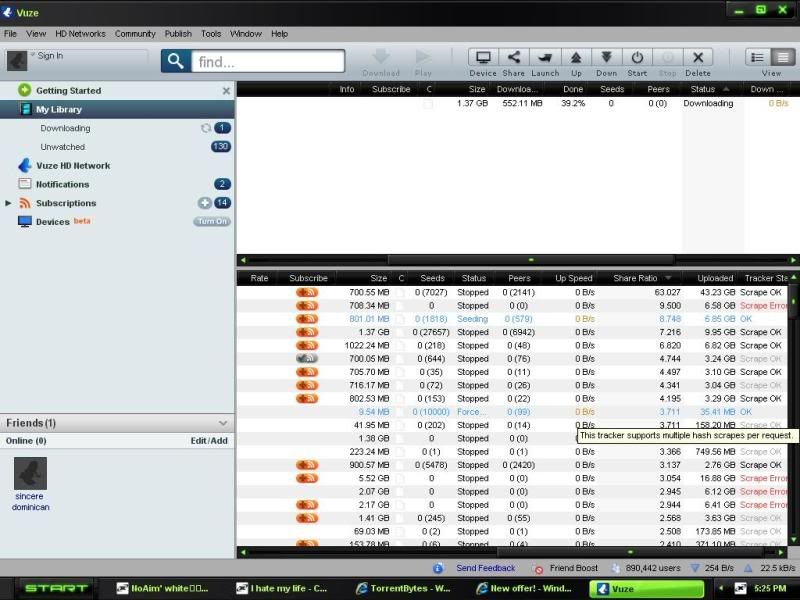The width and height of the screenshot is (800, 600).
Task: Open Notifications in sidebar
Action: tap(62, 184)
